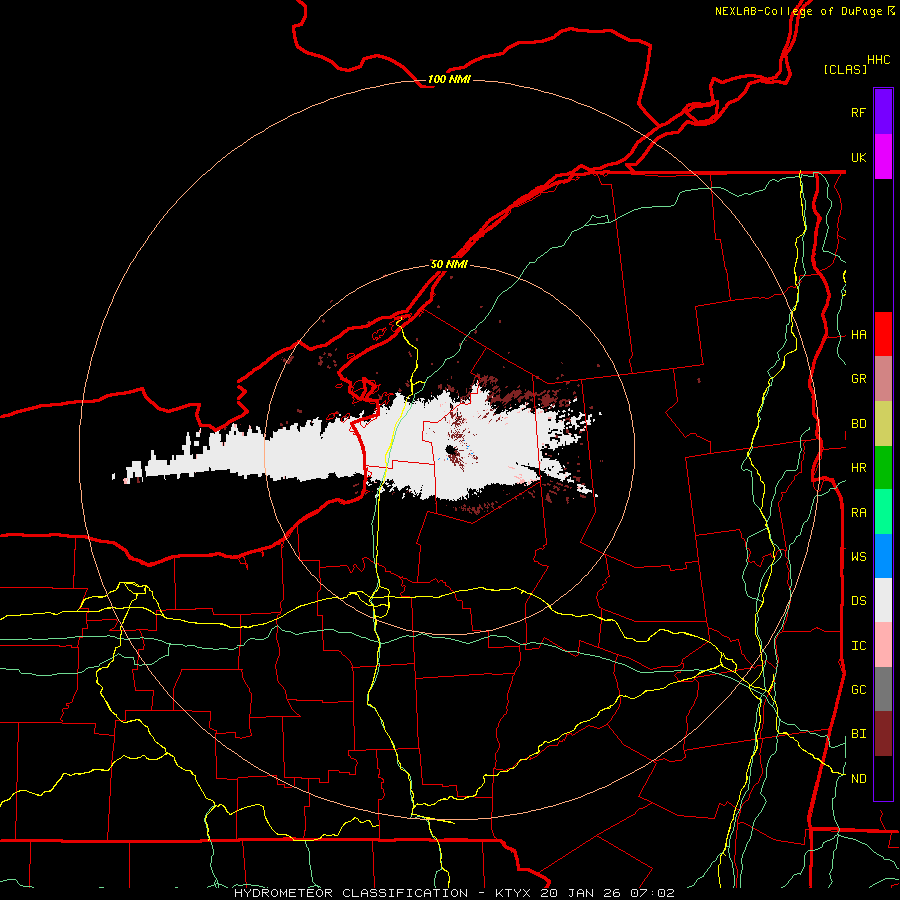
Task: Click the 50 NMI range ring label
Action: [449, 264]
